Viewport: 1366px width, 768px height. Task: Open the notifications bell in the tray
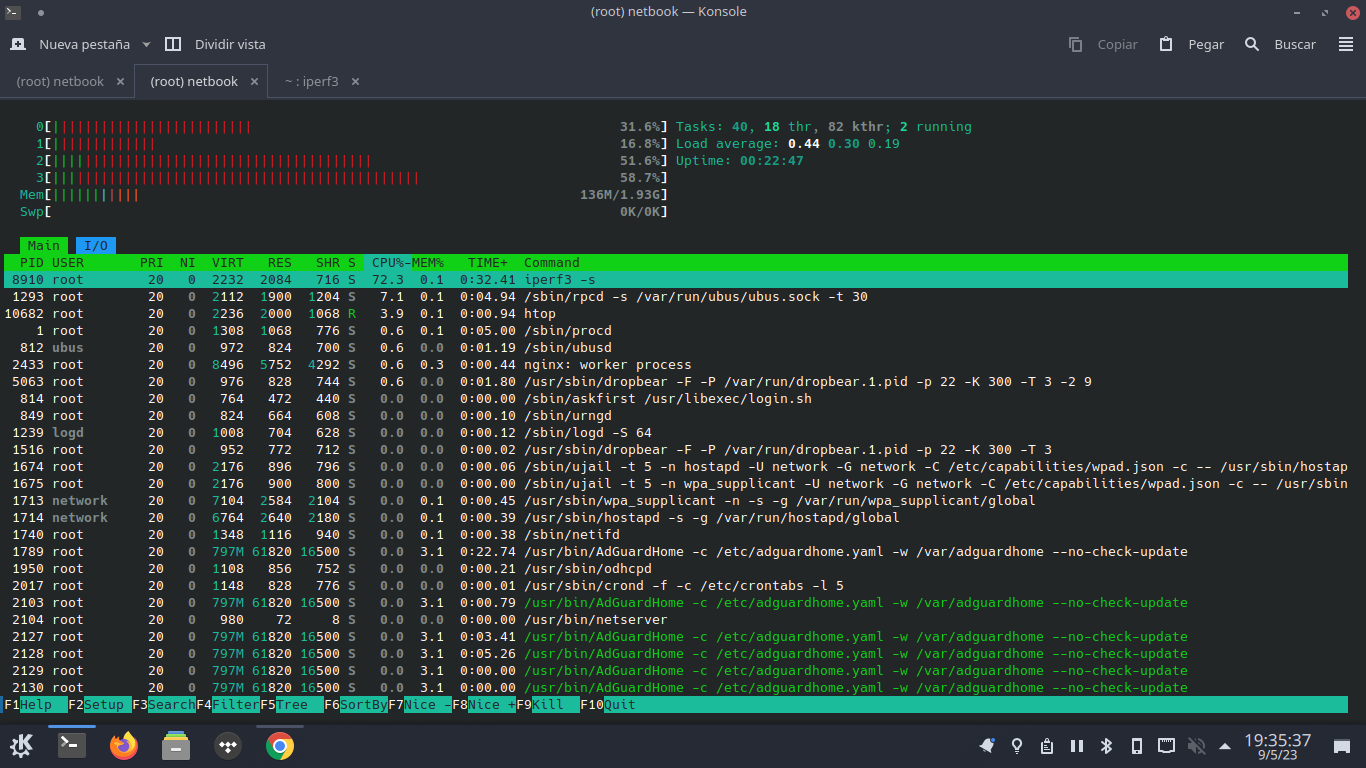tap(987, 746)
